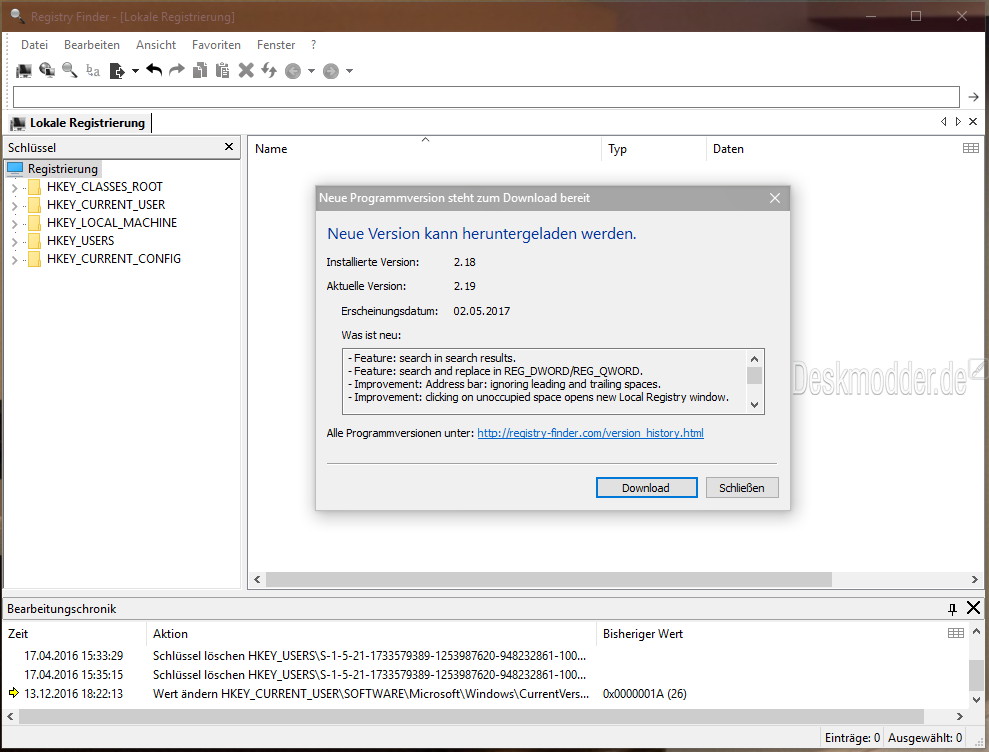
Task: Select HKEY_USERS folder
Action: click(x=80, y=241)
